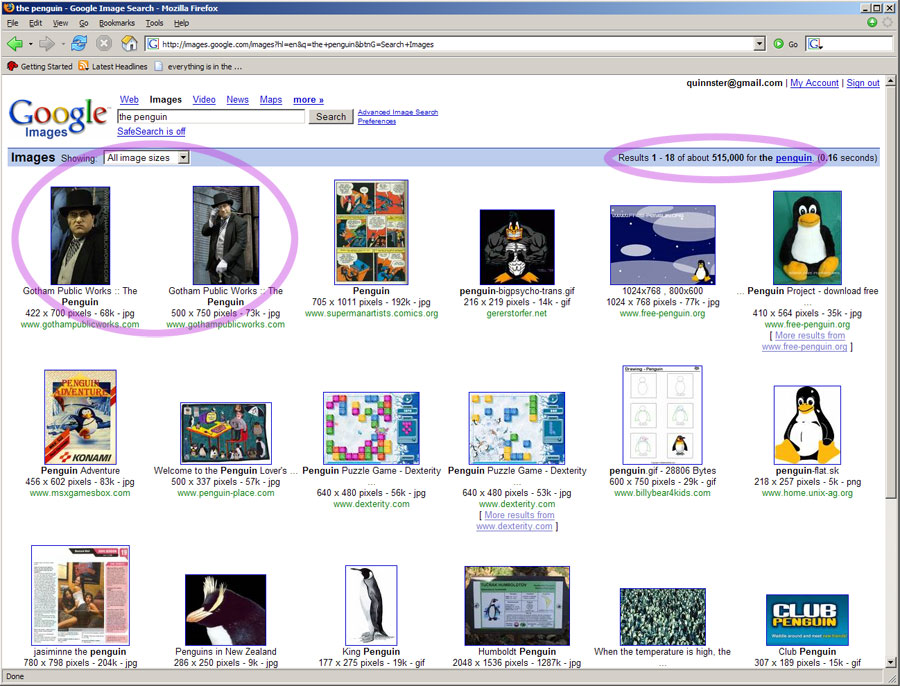Open the View menu

coord(60,23)
